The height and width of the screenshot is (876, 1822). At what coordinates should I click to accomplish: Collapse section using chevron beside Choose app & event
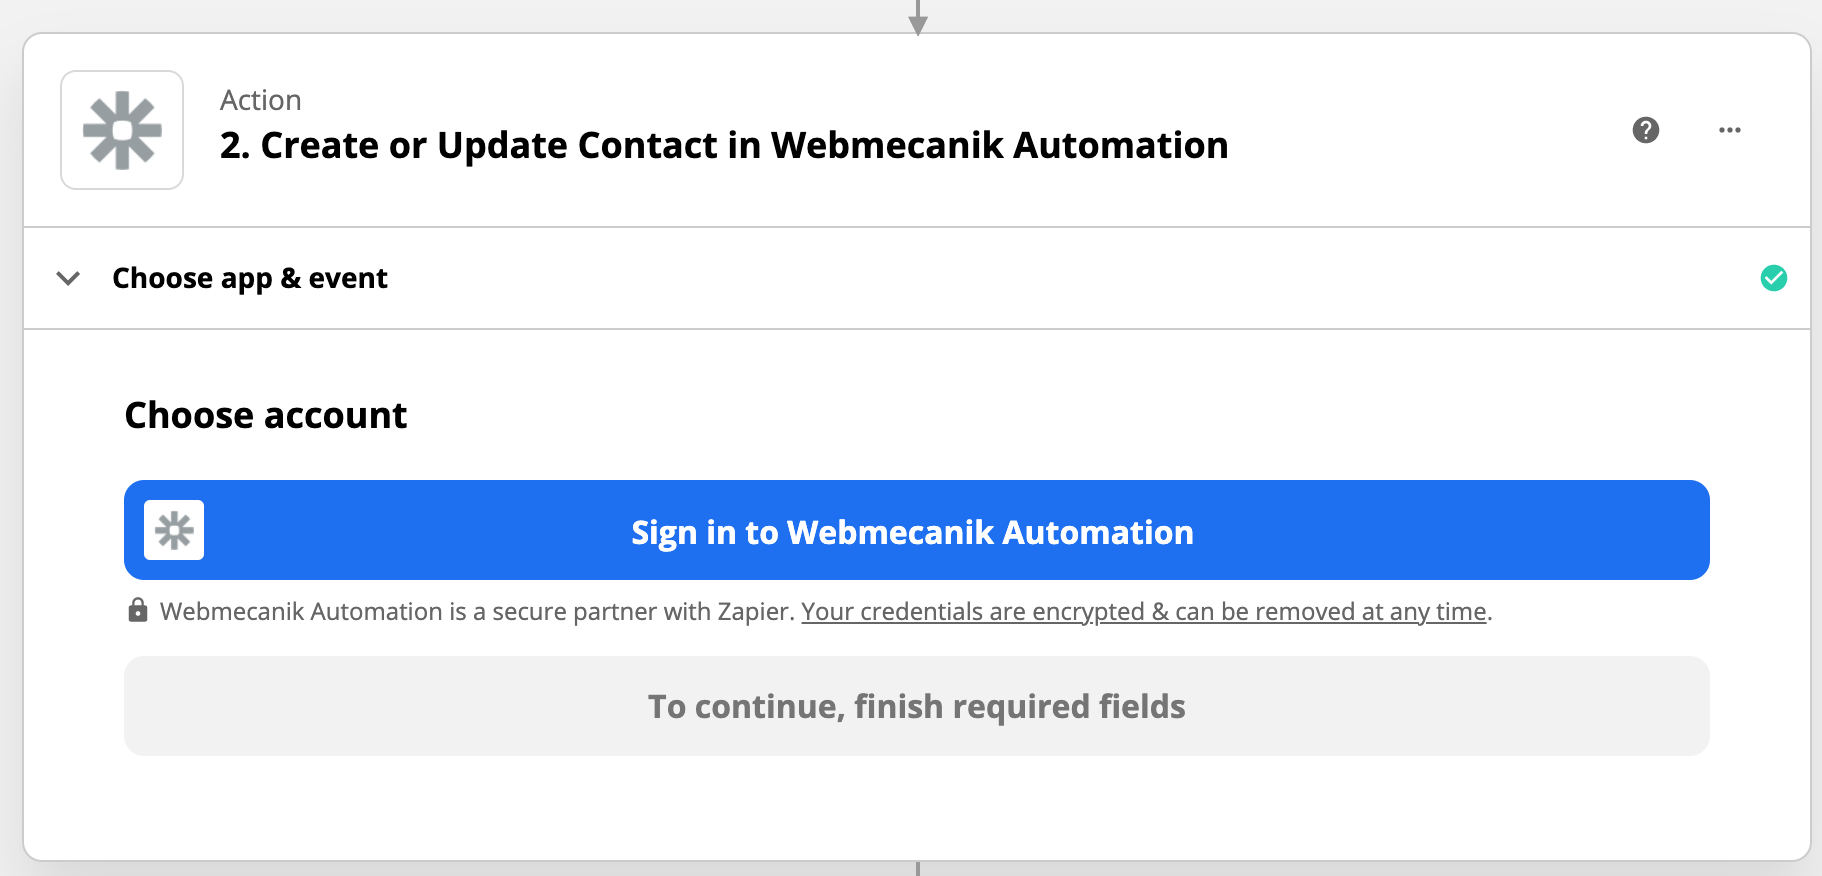pos(68,278)
